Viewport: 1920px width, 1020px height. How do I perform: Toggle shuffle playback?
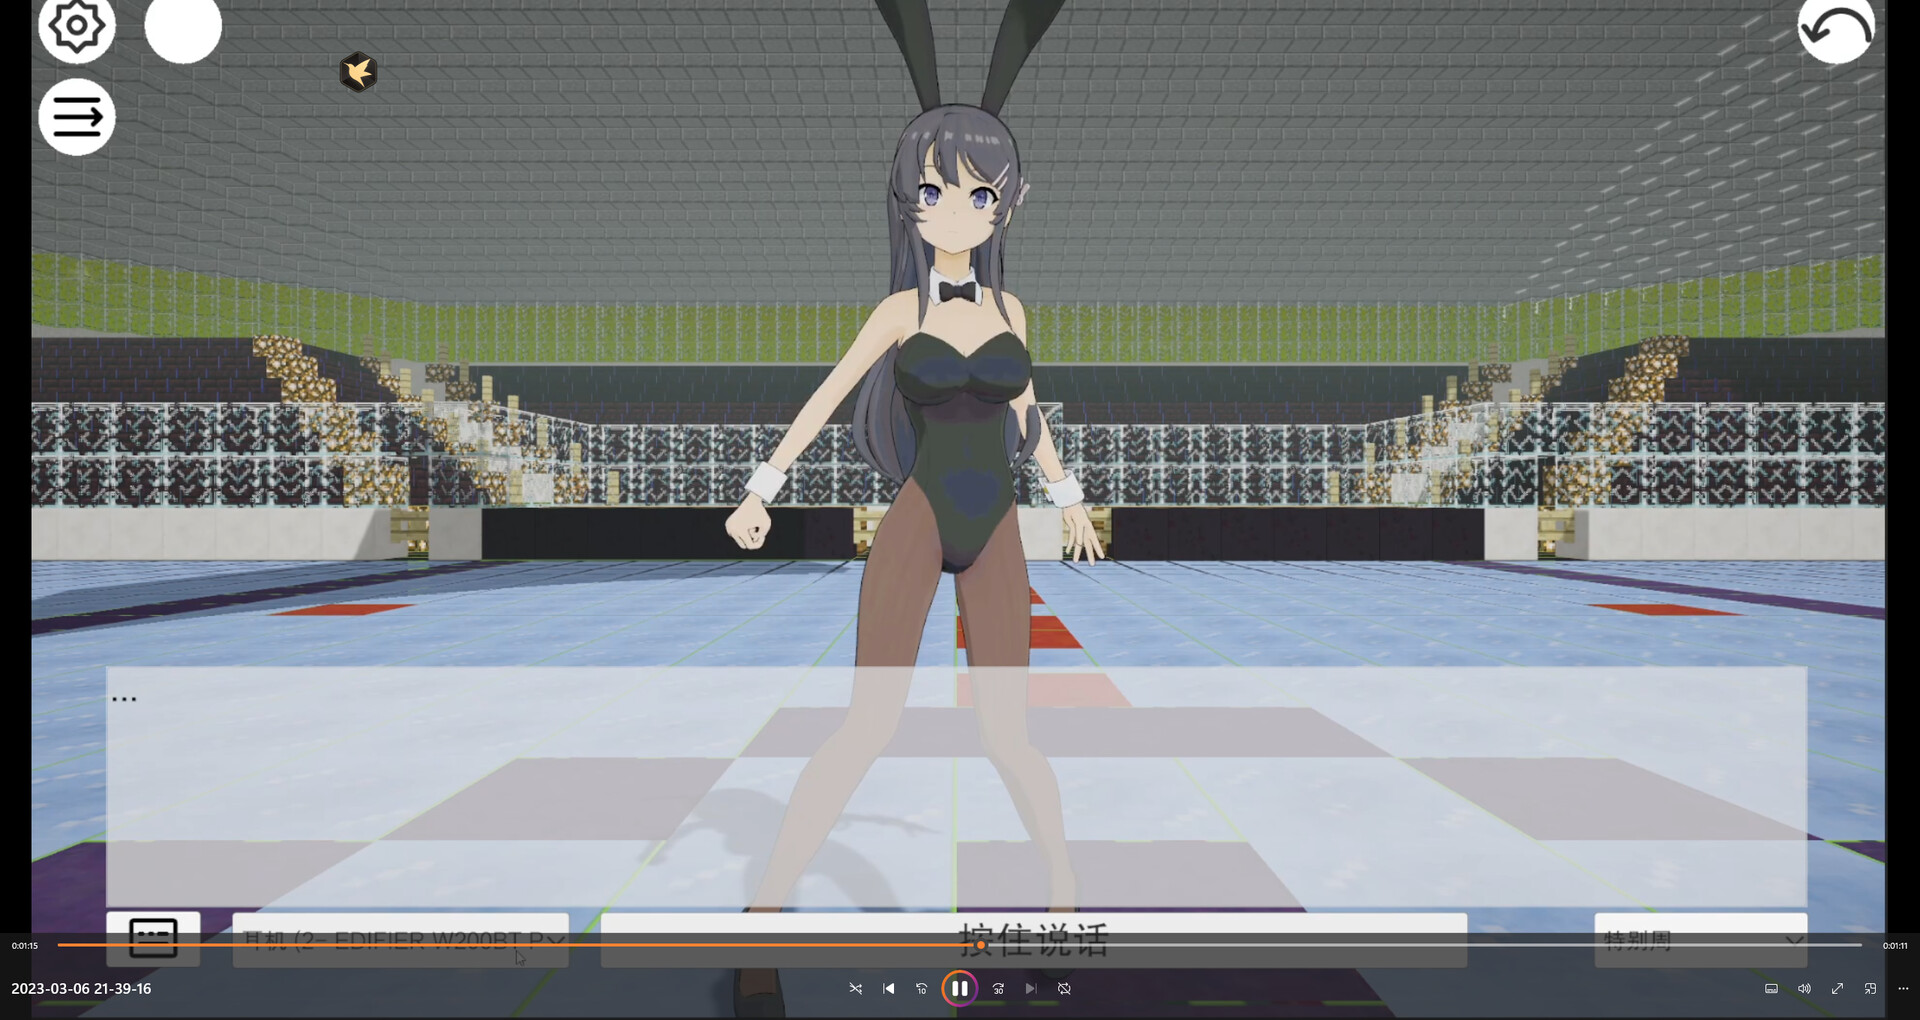click(x=855, y=988)
